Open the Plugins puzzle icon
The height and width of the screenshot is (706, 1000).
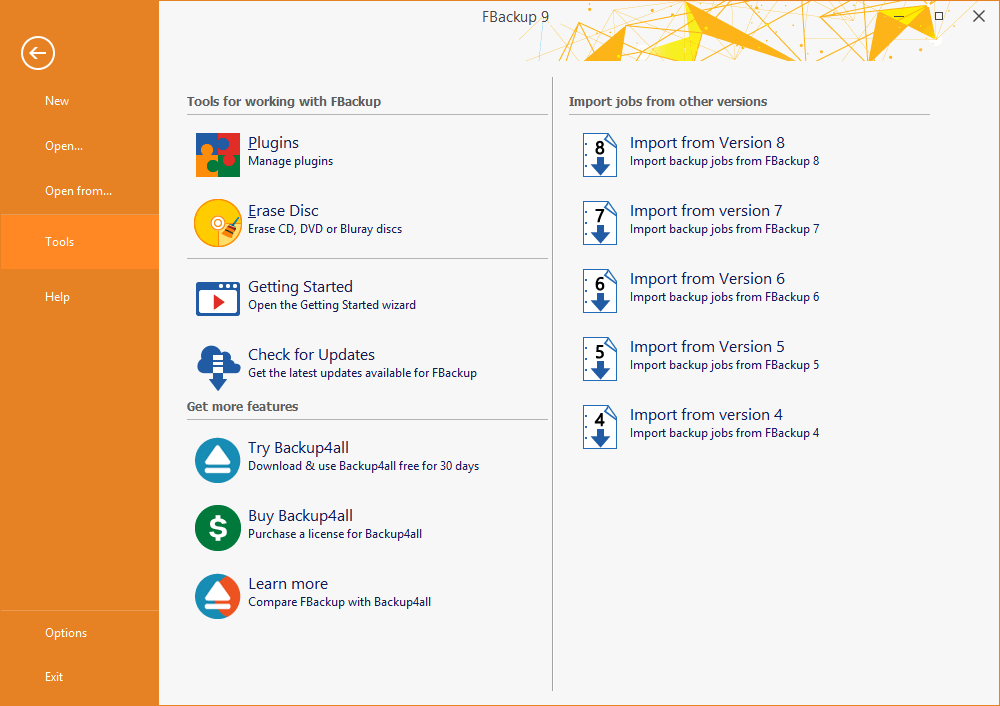pyautogui.click(x=217, y=154)
